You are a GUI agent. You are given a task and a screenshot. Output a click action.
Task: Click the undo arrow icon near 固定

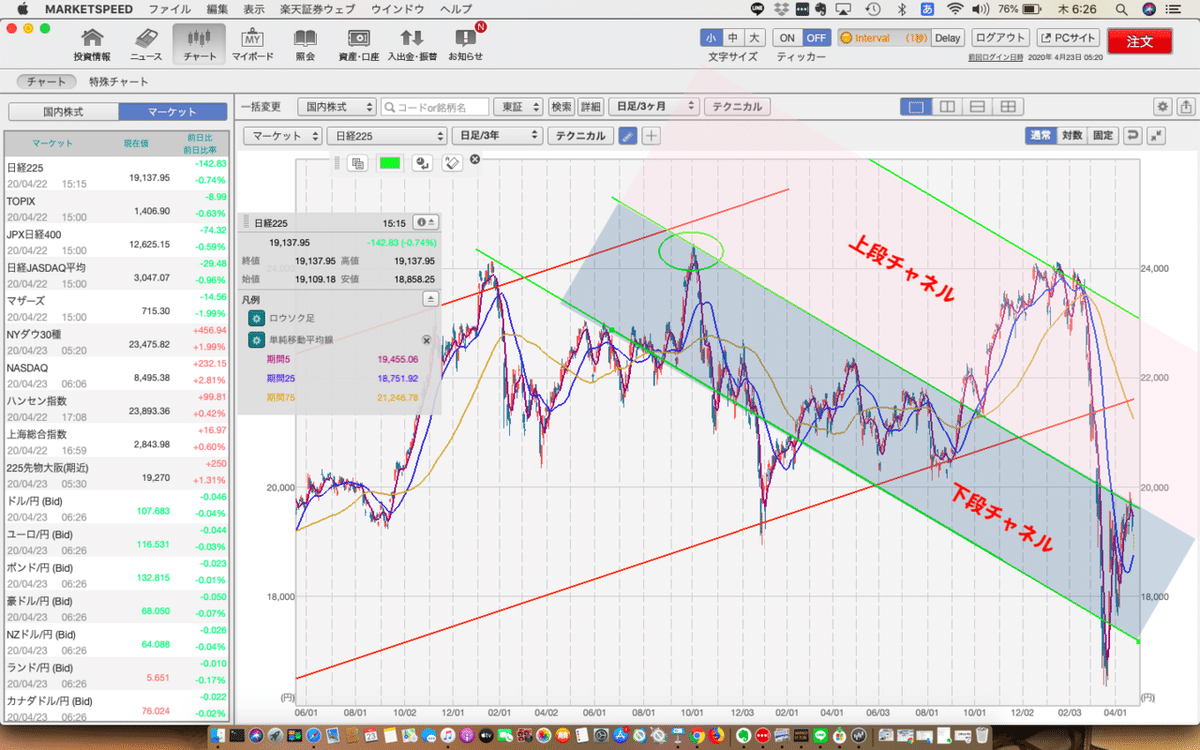pos(1132,135)
